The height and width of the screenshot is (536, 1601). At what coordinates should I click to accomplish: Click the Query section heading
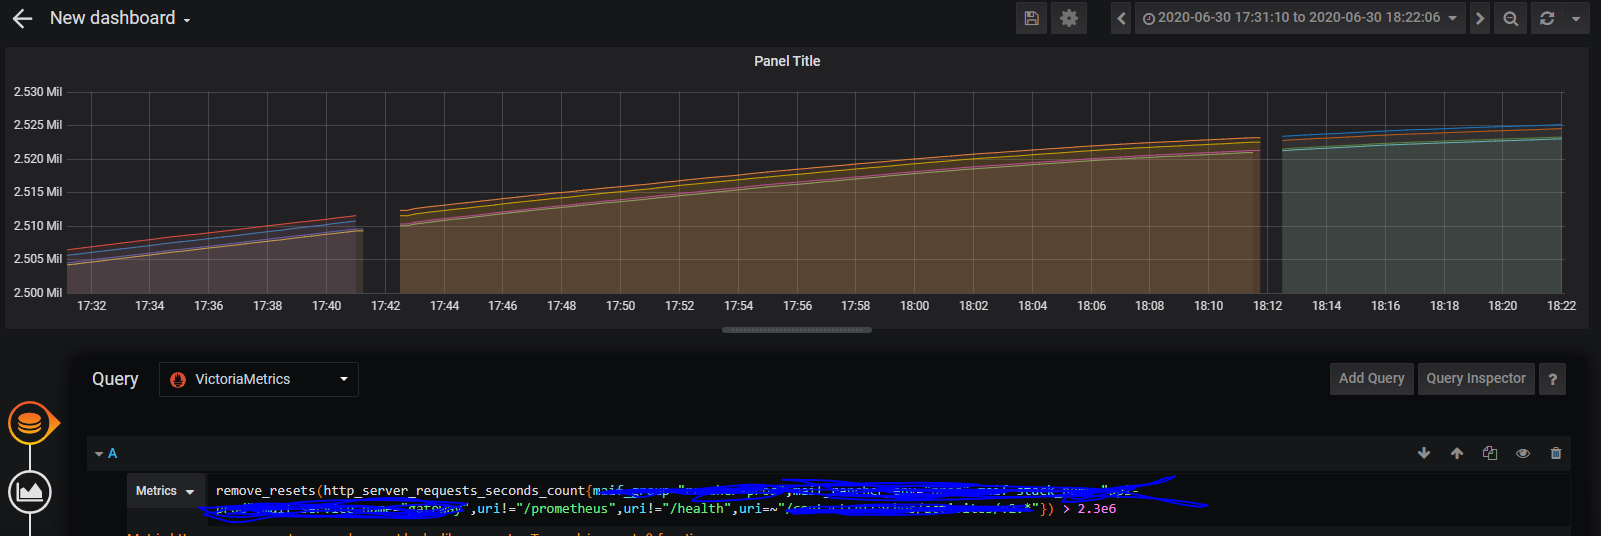coord(115,379)
